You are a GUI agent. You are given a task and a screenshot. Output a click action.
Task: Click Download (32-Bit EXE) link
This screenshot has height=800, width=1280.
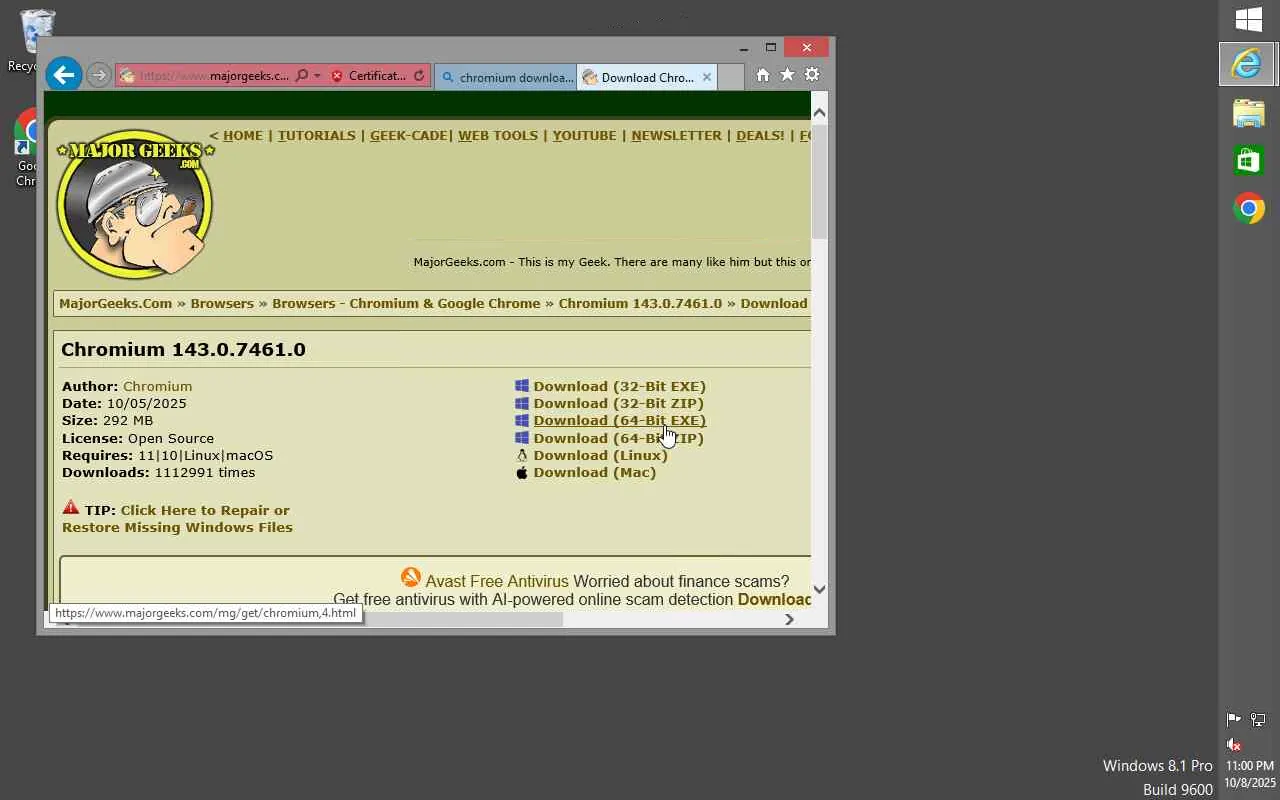click(619, 387)
